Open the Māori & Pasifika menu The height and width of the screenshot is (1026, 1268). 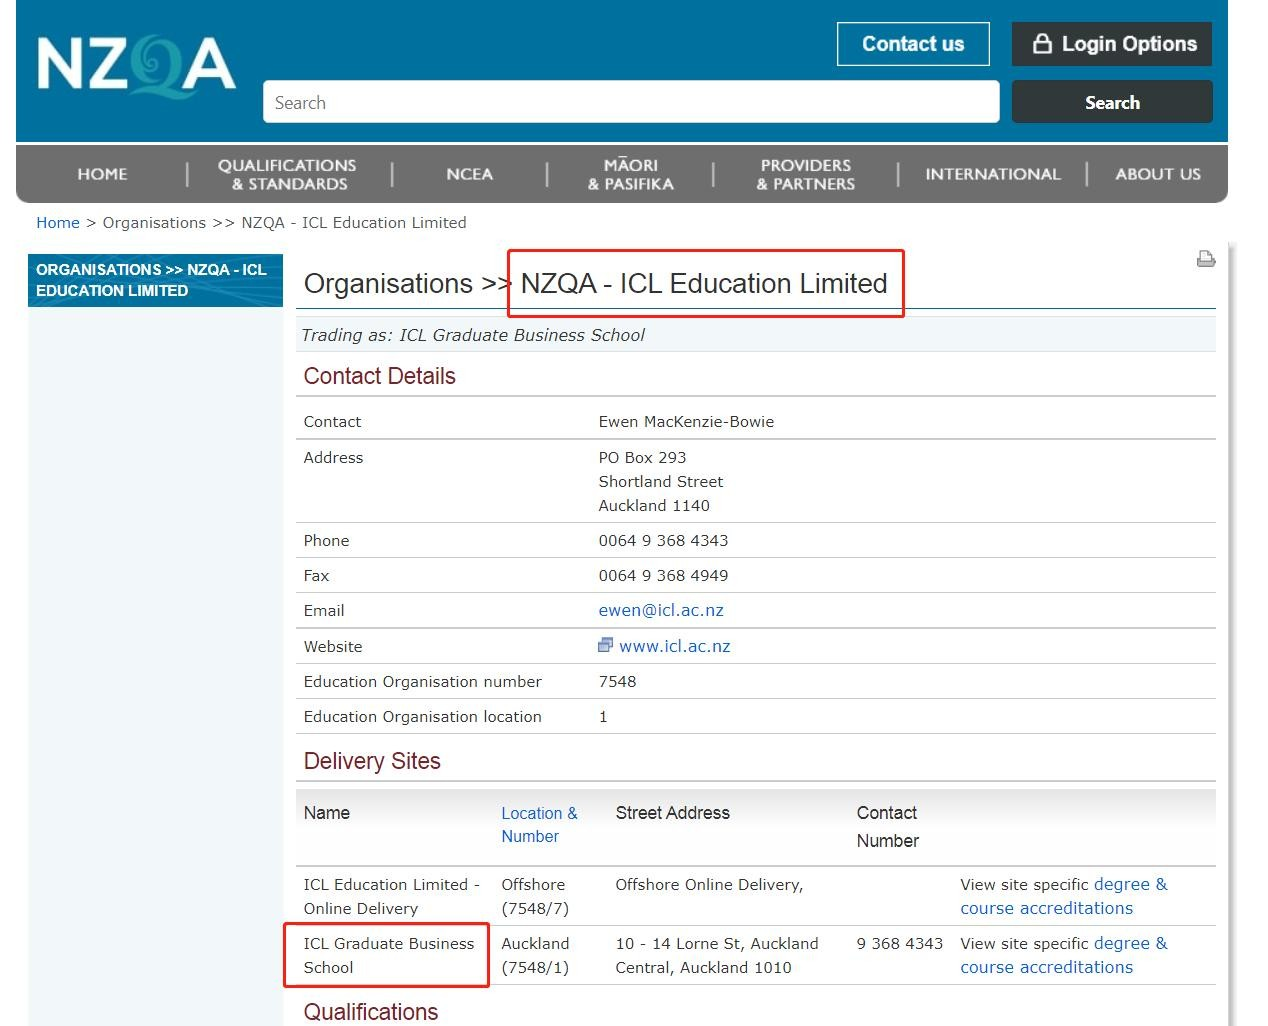[631, 174]
